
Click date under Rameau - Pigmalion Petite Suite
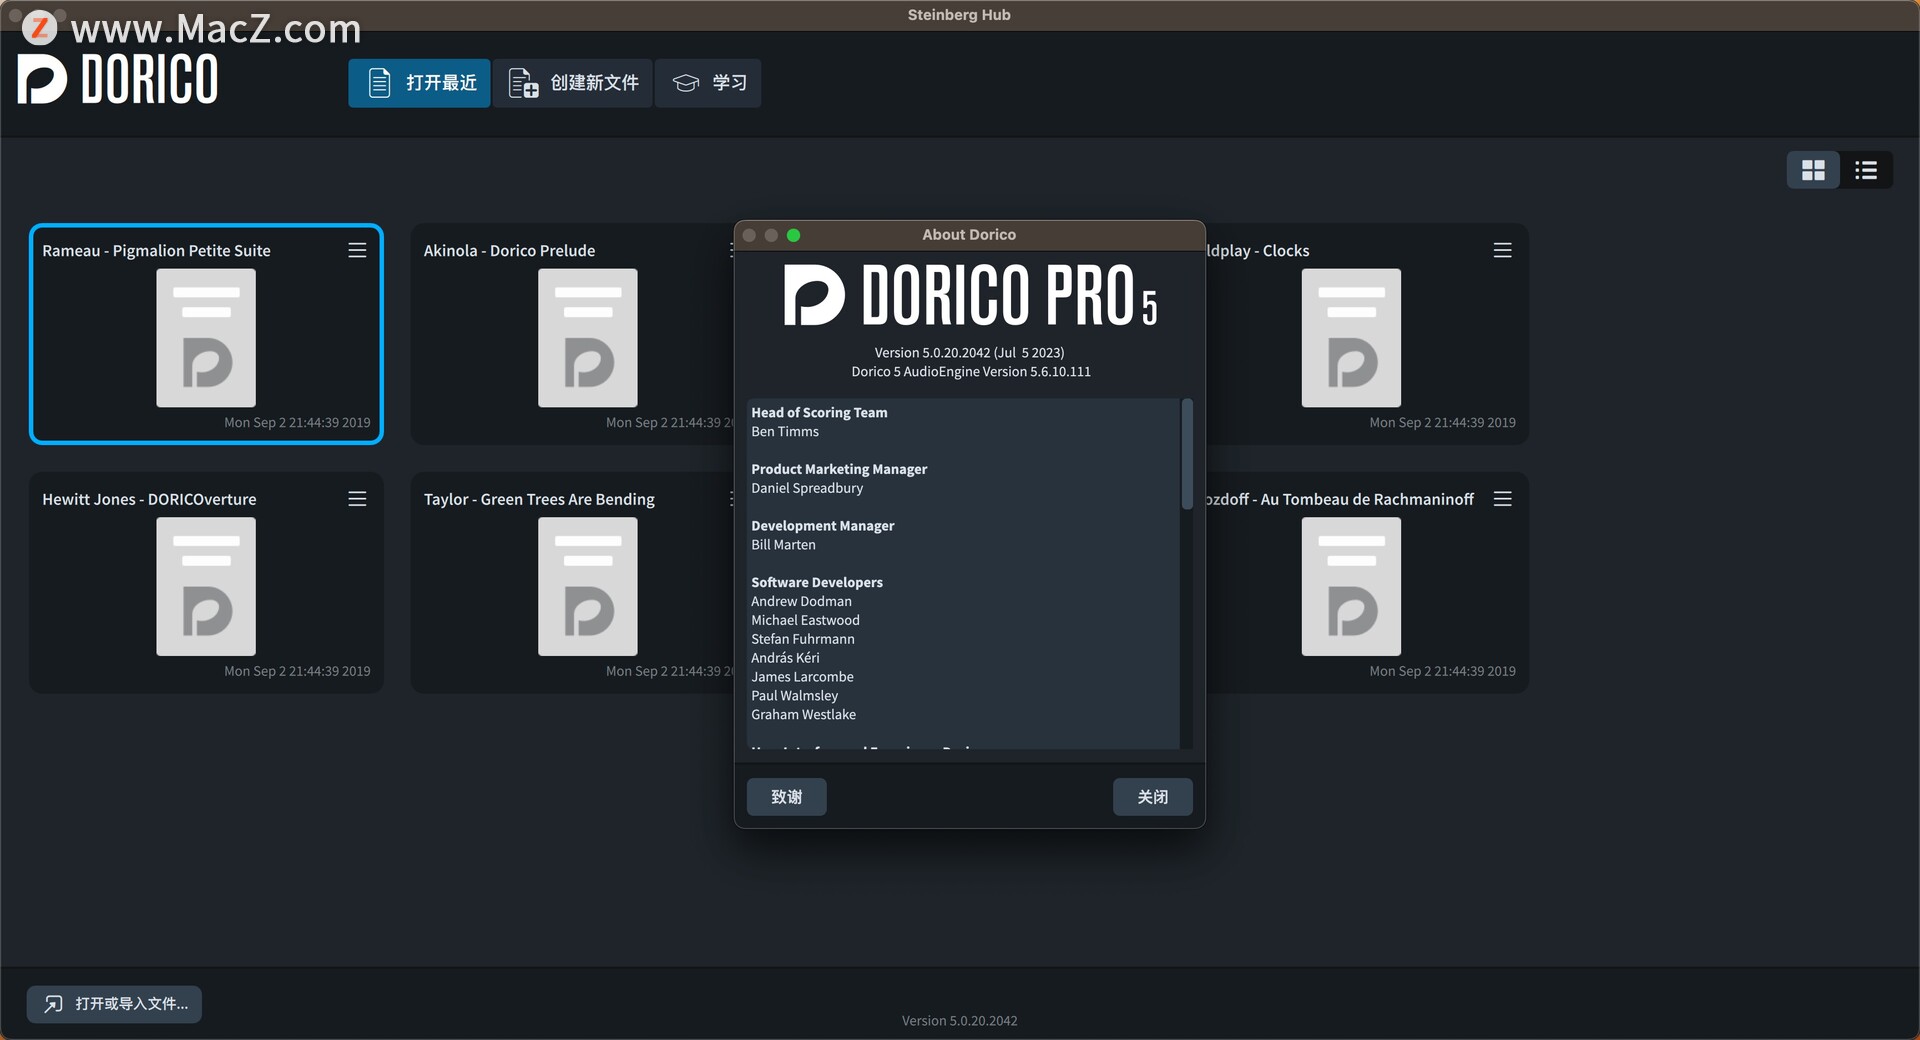coord(297,423)
